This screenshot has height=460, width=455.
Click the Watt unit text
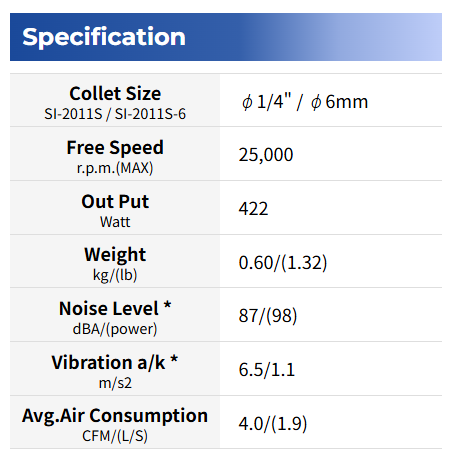pyautogui.click(x=115, y=222)
